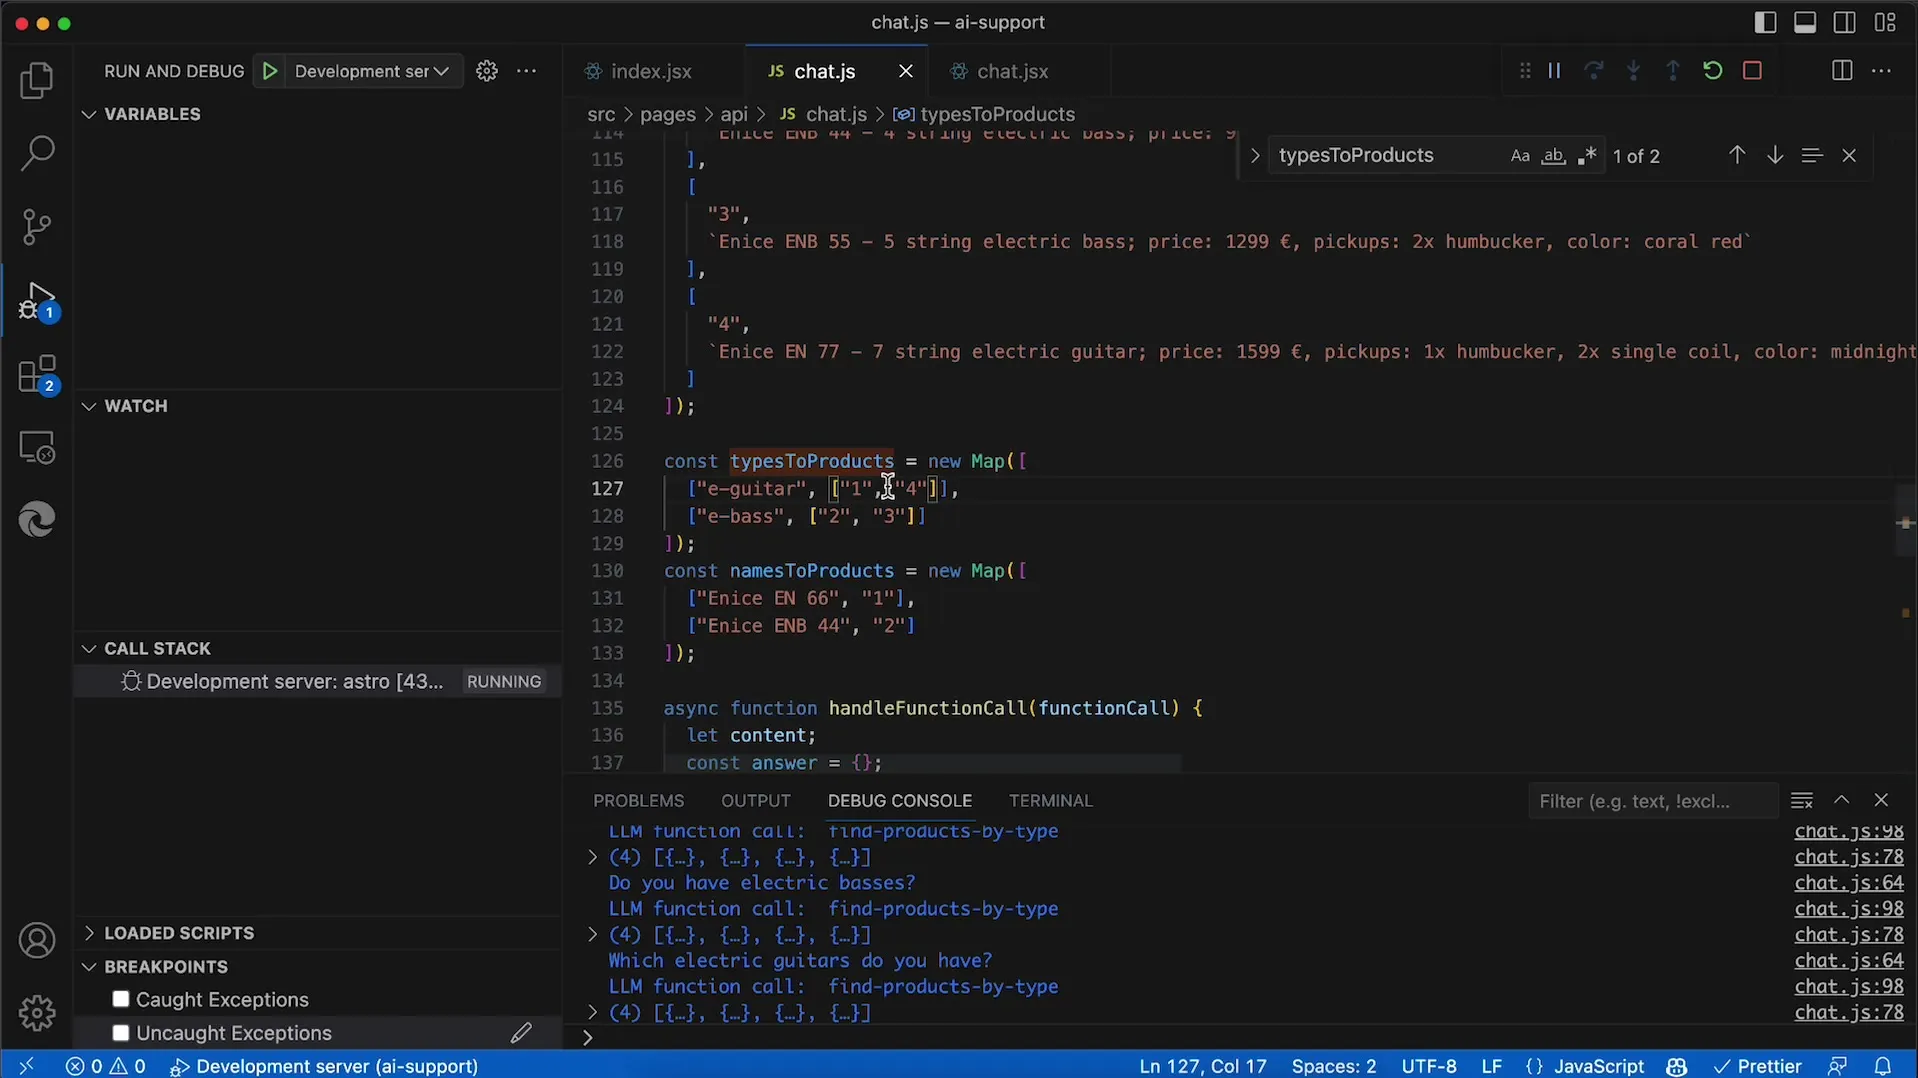The height and width of the screenshot is (1078, 1918).
Task: Click the pages breadcrumb segment
Action: pyautogui.click(x=667, y=114)
